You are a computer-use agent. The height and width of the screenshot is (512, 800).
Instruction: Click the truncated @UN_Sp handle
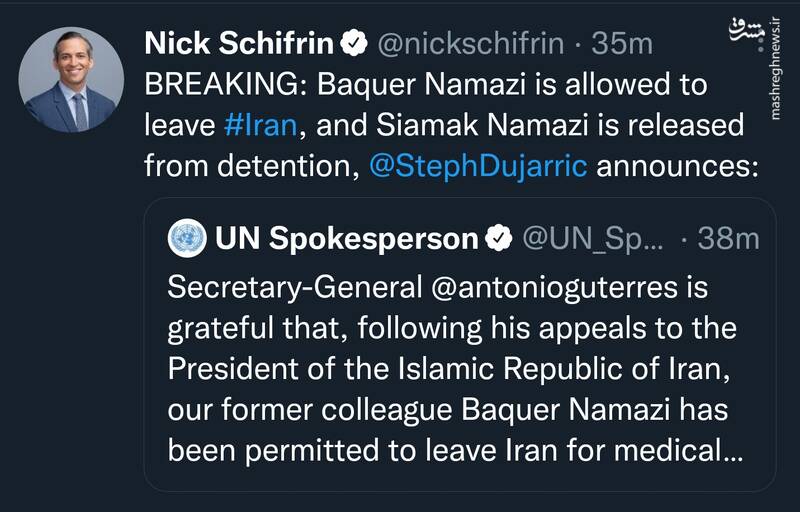592,239
